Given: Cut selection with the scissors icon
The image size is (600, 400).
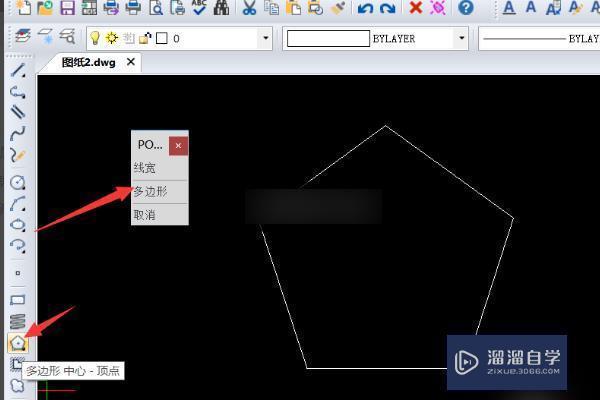Looking at the screenshot, I should pyautogui.click(x=249, y=7).
